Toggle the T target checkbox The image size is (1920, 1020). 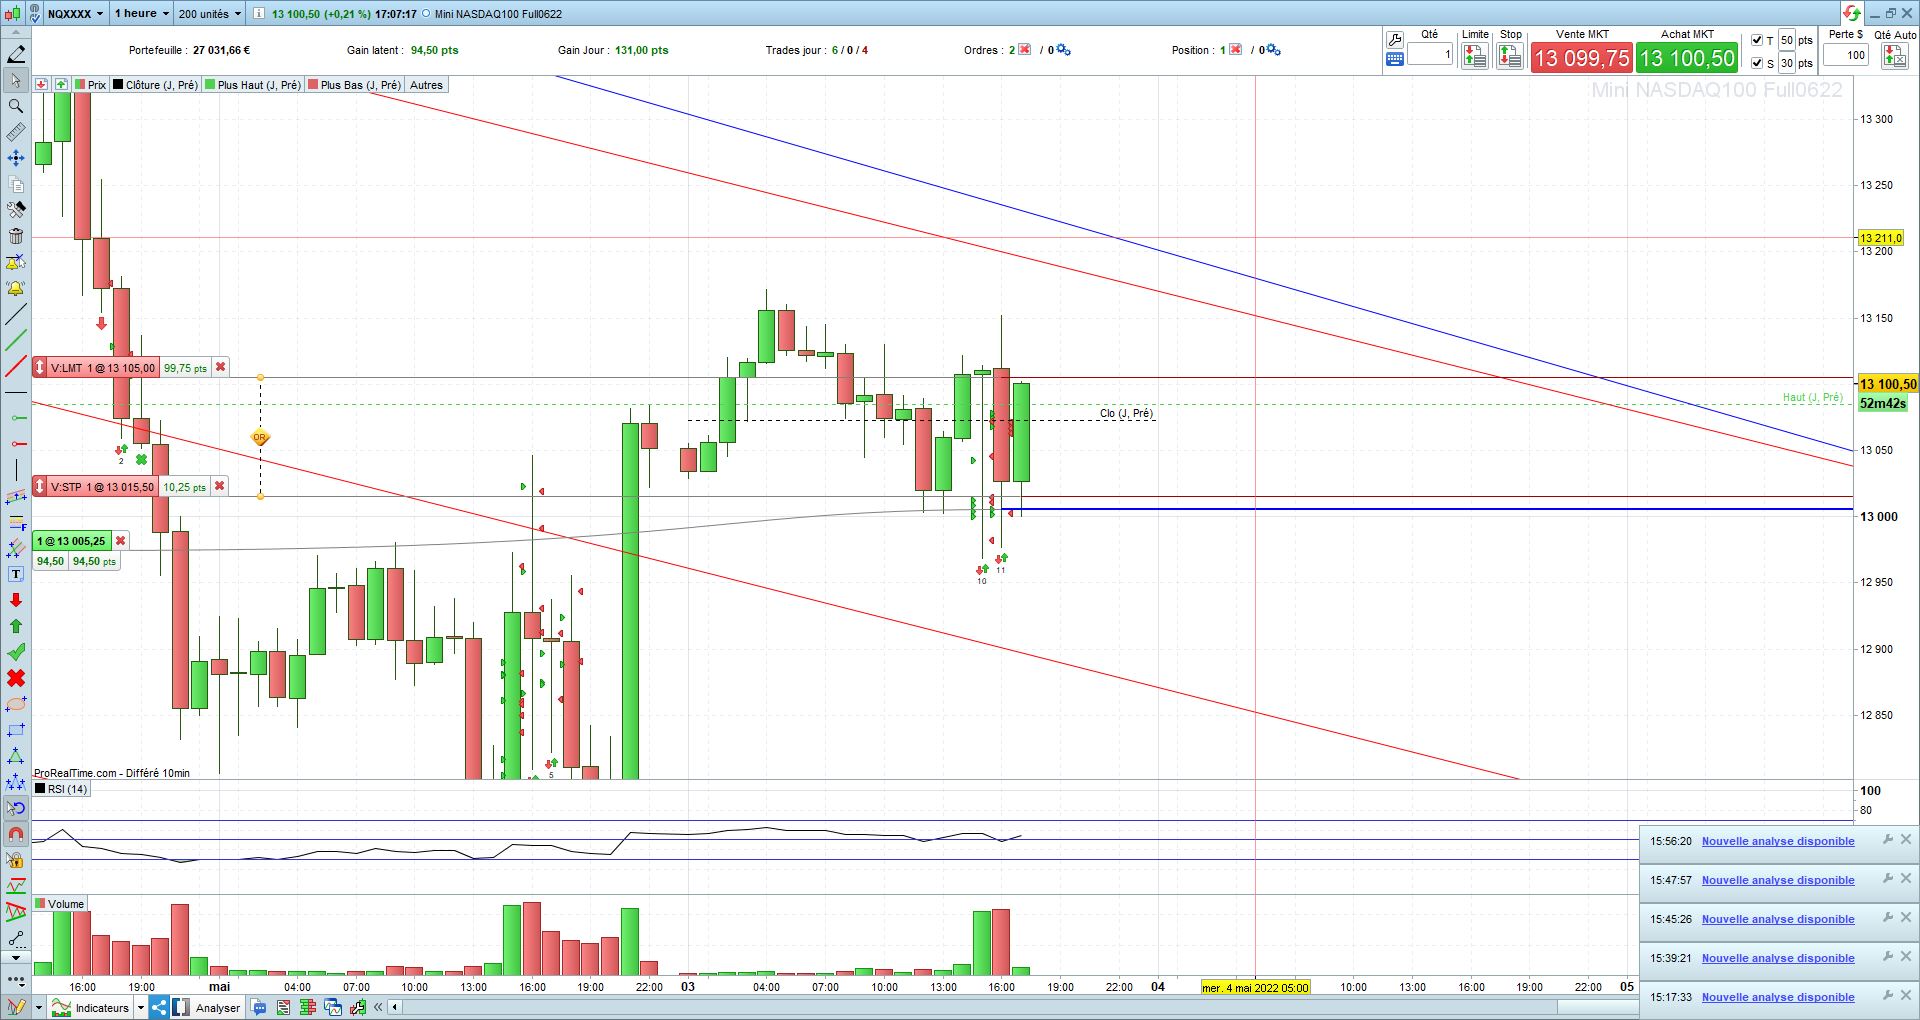pos(1757,40)
